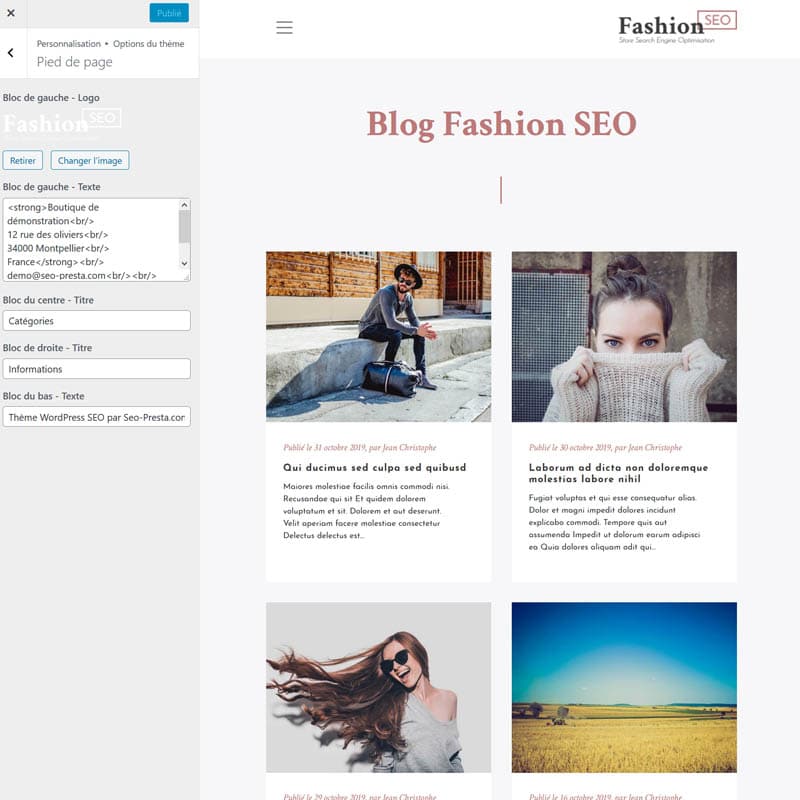This screenshot has width=800, height=800.
Task: Open the man sitting with bag post image
Action: coord(378,336)
